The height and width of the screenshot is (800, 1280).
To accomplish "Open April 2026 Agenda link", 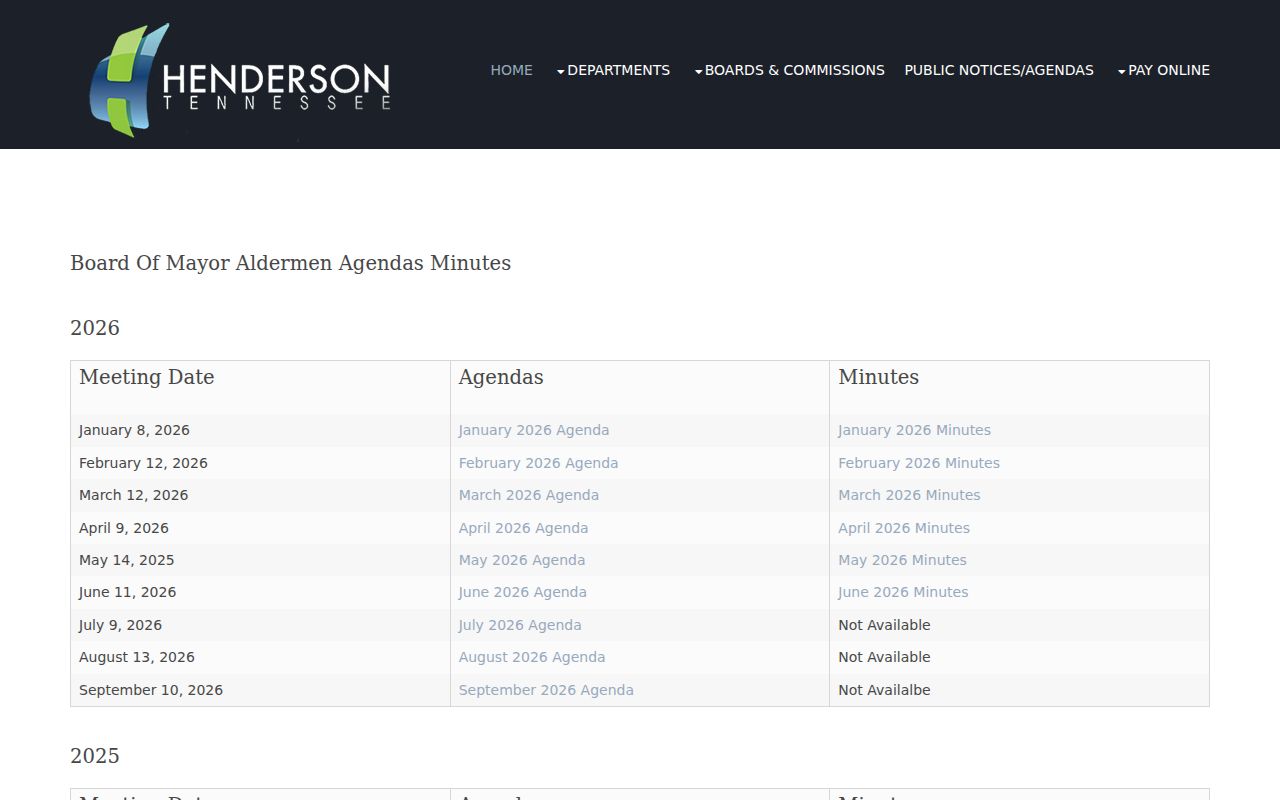I will coord(523,528).
